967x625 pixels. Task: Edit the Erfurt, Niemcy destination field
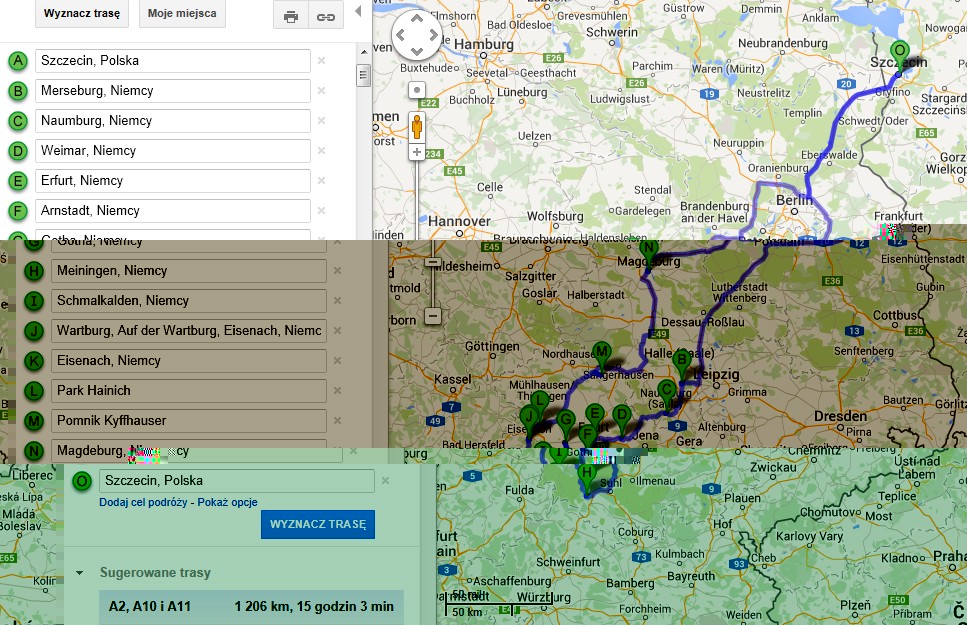[172, 181]
